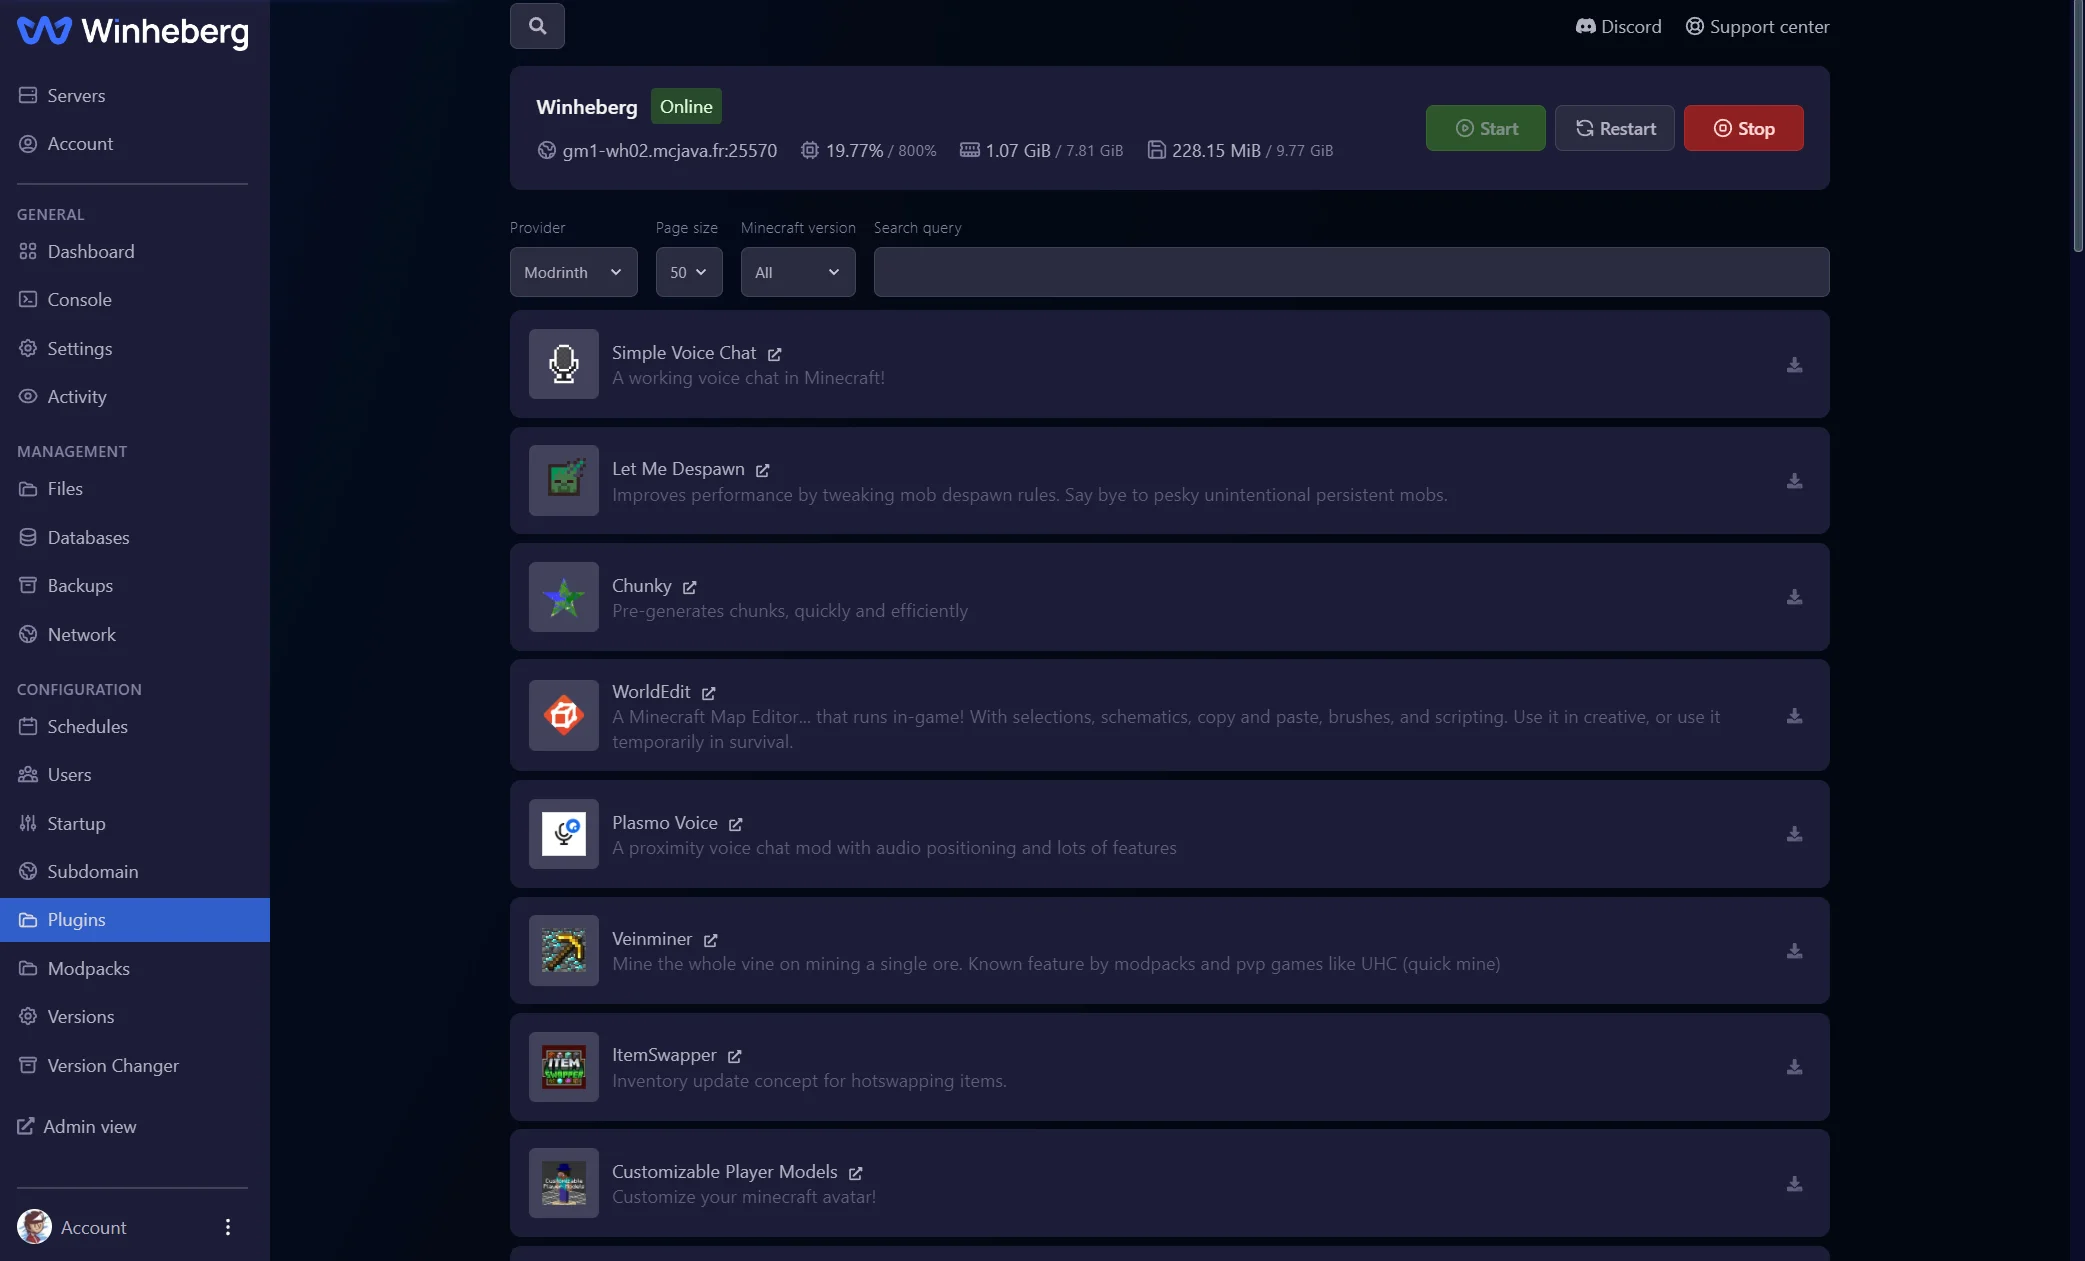Image resolution: width=2085 pixels, height=1261 pixels.
Task: Open Veinminer external link icon
Action: [710, 940]
